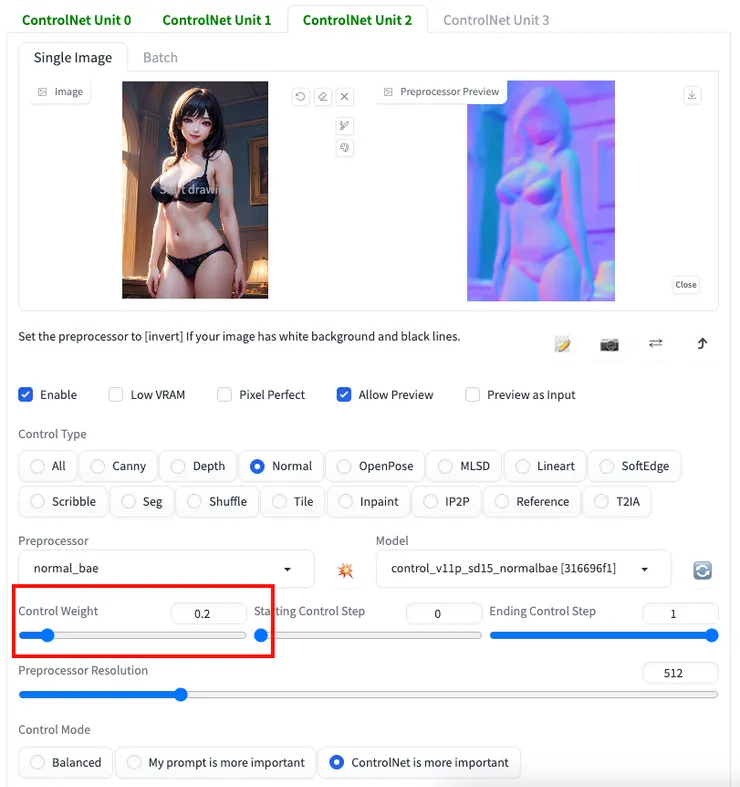Screen dimensions: 740x787
Task: Click the Control Weight value field
Action: pyautogui.click(x=208, y=613)
